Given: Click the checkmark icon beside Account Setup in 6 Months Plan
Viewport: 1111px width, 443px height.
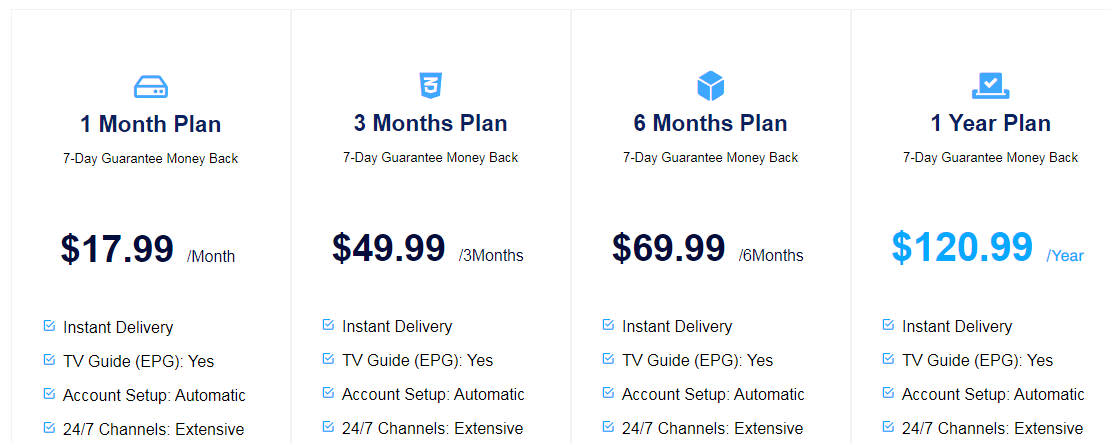Looking at the screenshot, I should pyautogui.click(x=608, y=392).
